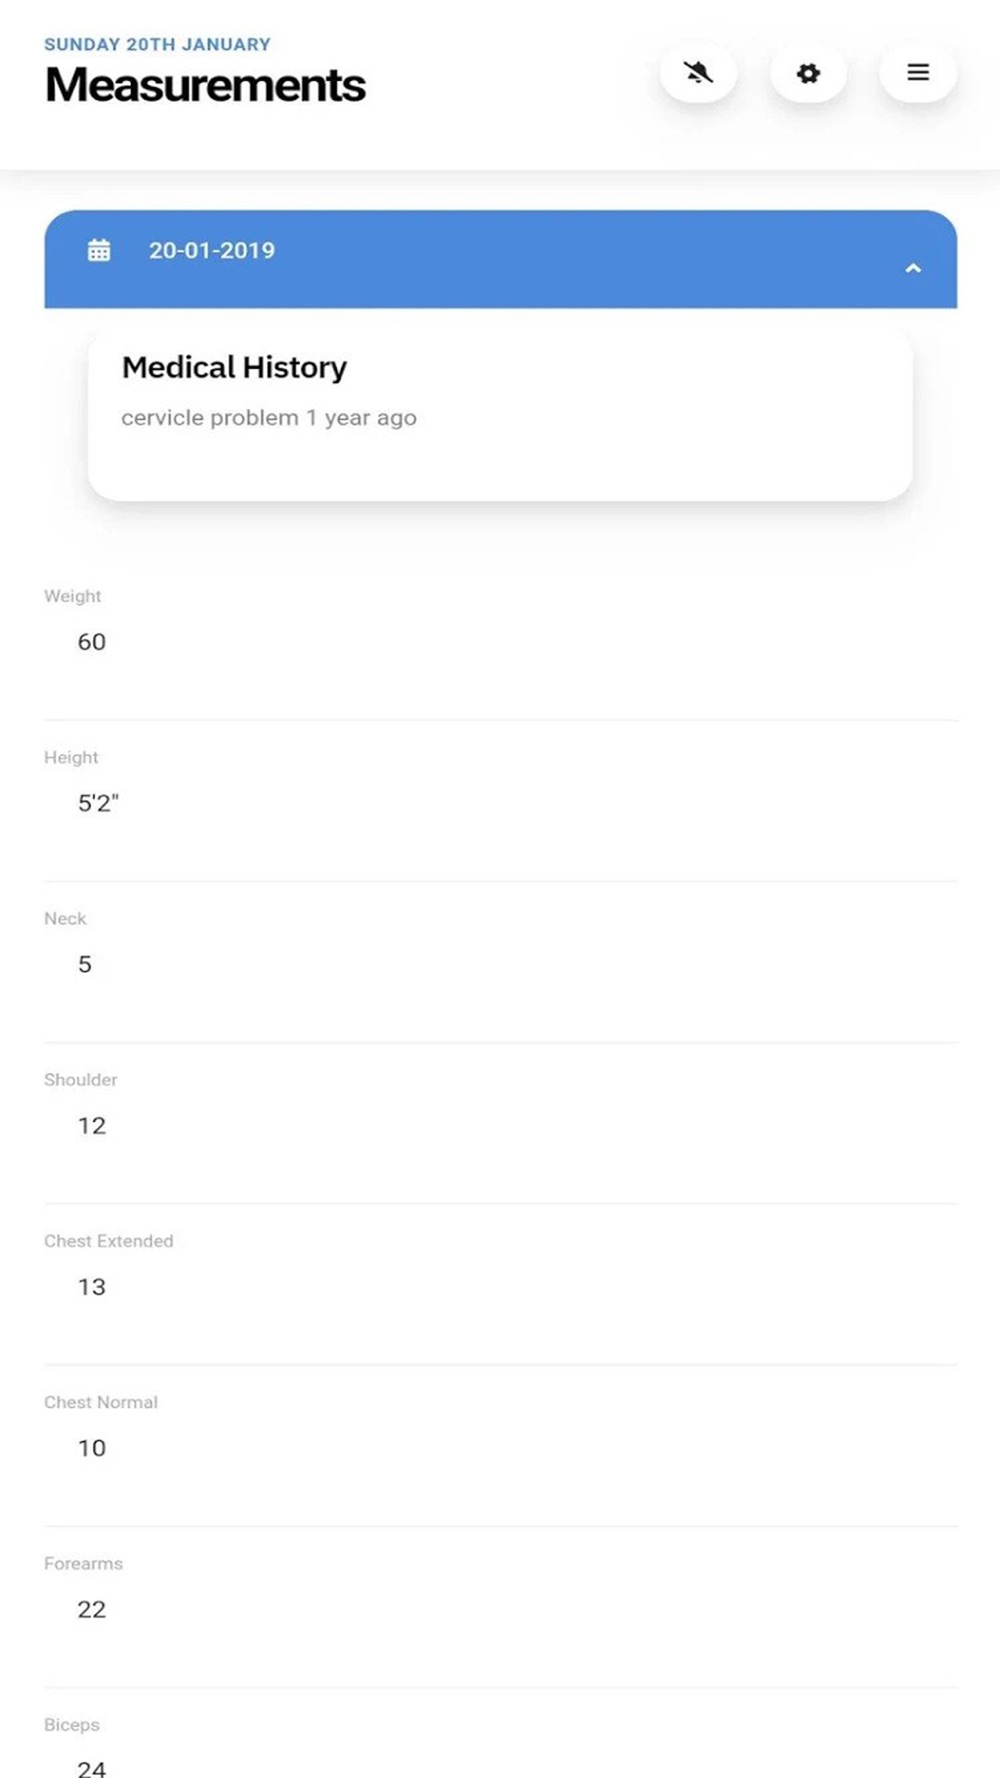Click the Medical History card
Viewport: 1000px width, 1778px height.
(500, 415)
